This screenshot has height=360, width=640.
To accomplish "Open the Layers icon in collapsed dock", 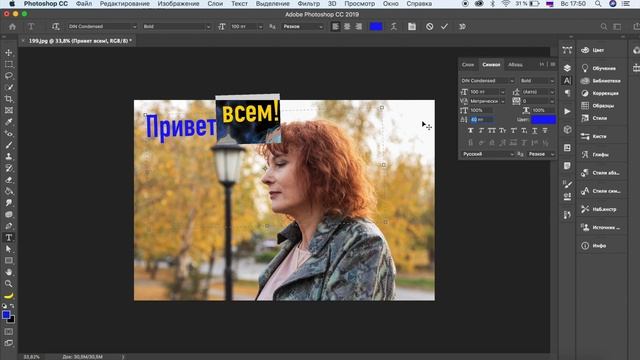I will (x=567, y=68).
